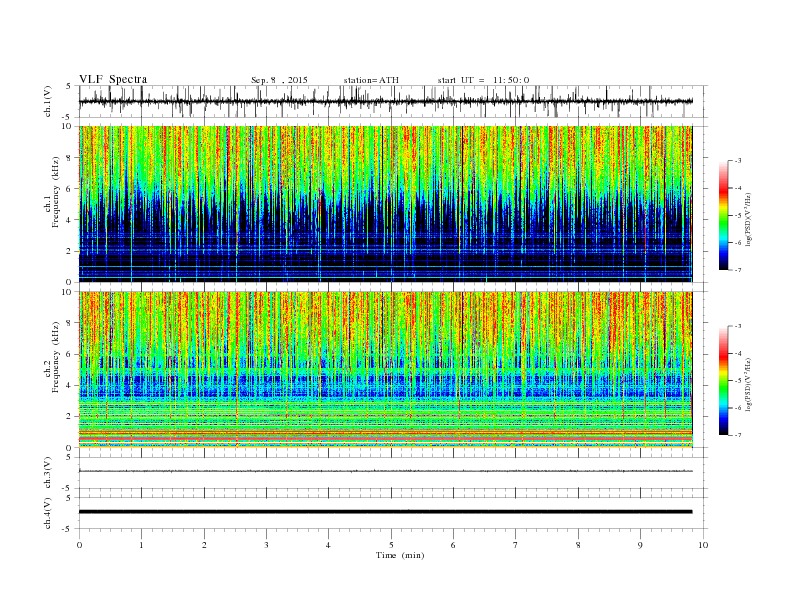This screenshot has width=792, height=612.
Task: Click the color scale bar beside ch.1 spectrogram
Action: coord(724,215)
